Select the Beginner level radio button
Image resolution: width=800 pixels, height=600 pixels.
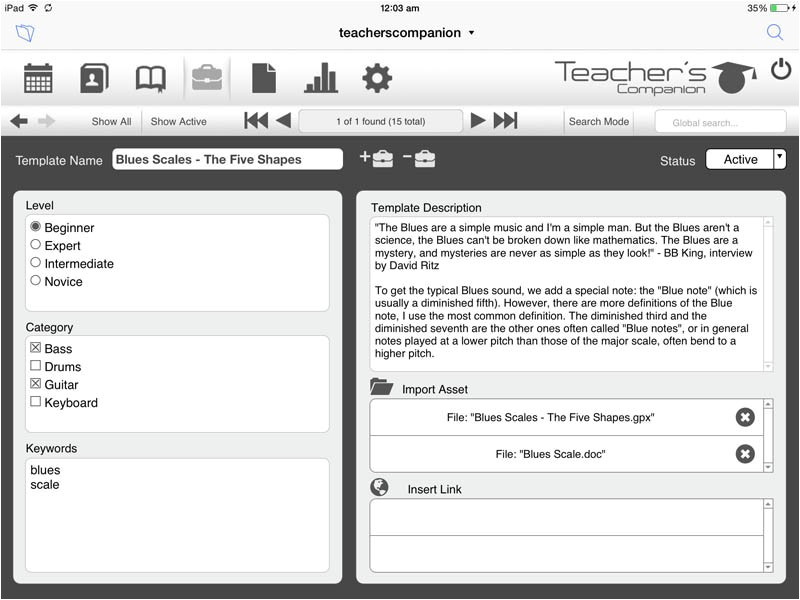point(35,226)
